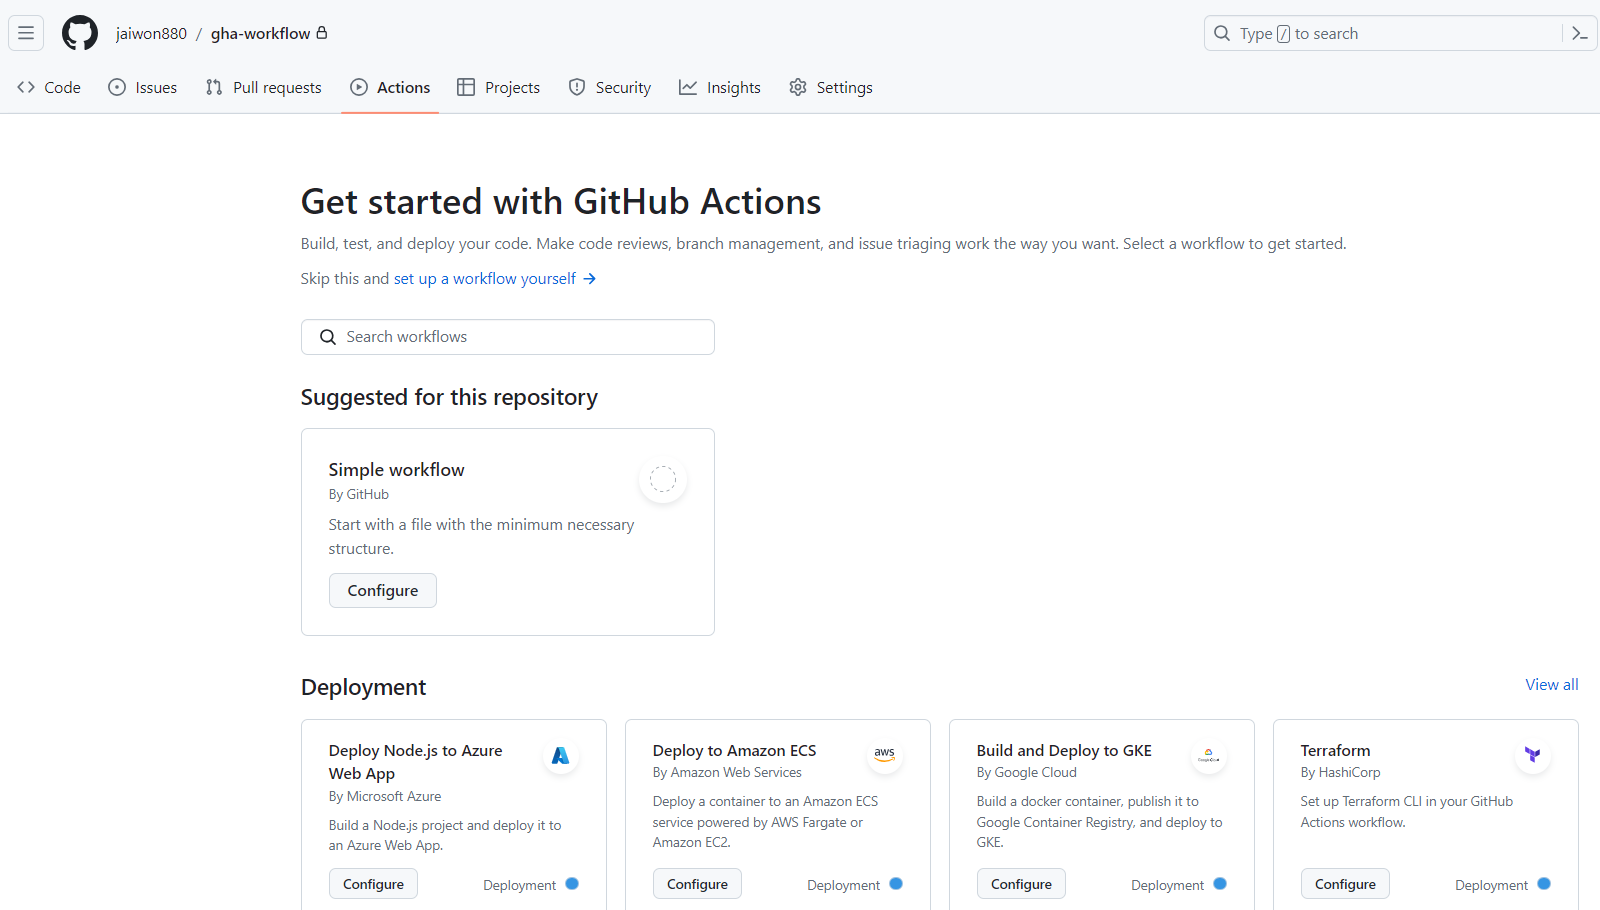1600x910 pixels.
Task: Click the magnifier icon in the top search bar
Action: click(x=1222, y=33)
